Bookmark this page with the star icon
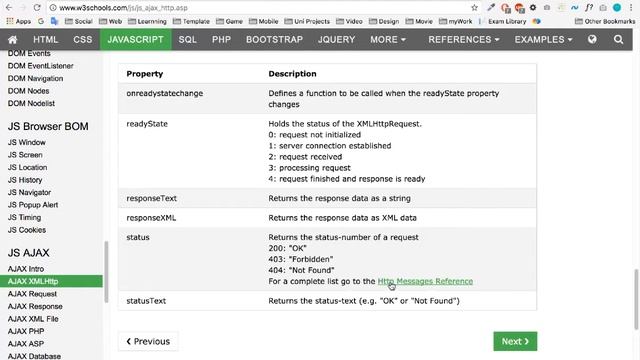640x360 pixels. [474, 8]
